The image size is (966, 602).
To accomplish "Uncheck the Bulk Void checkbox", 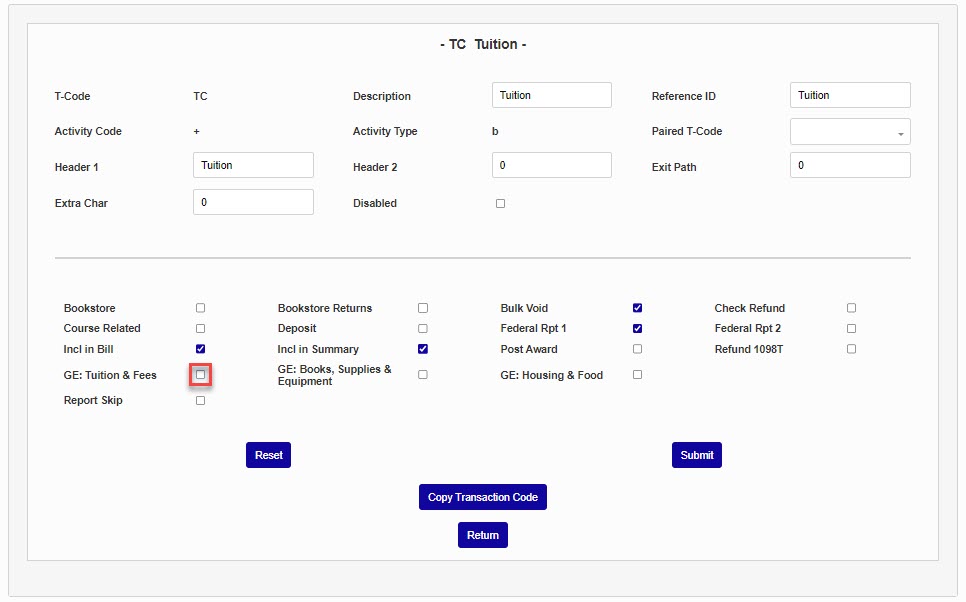I will [x=637, y=308].
